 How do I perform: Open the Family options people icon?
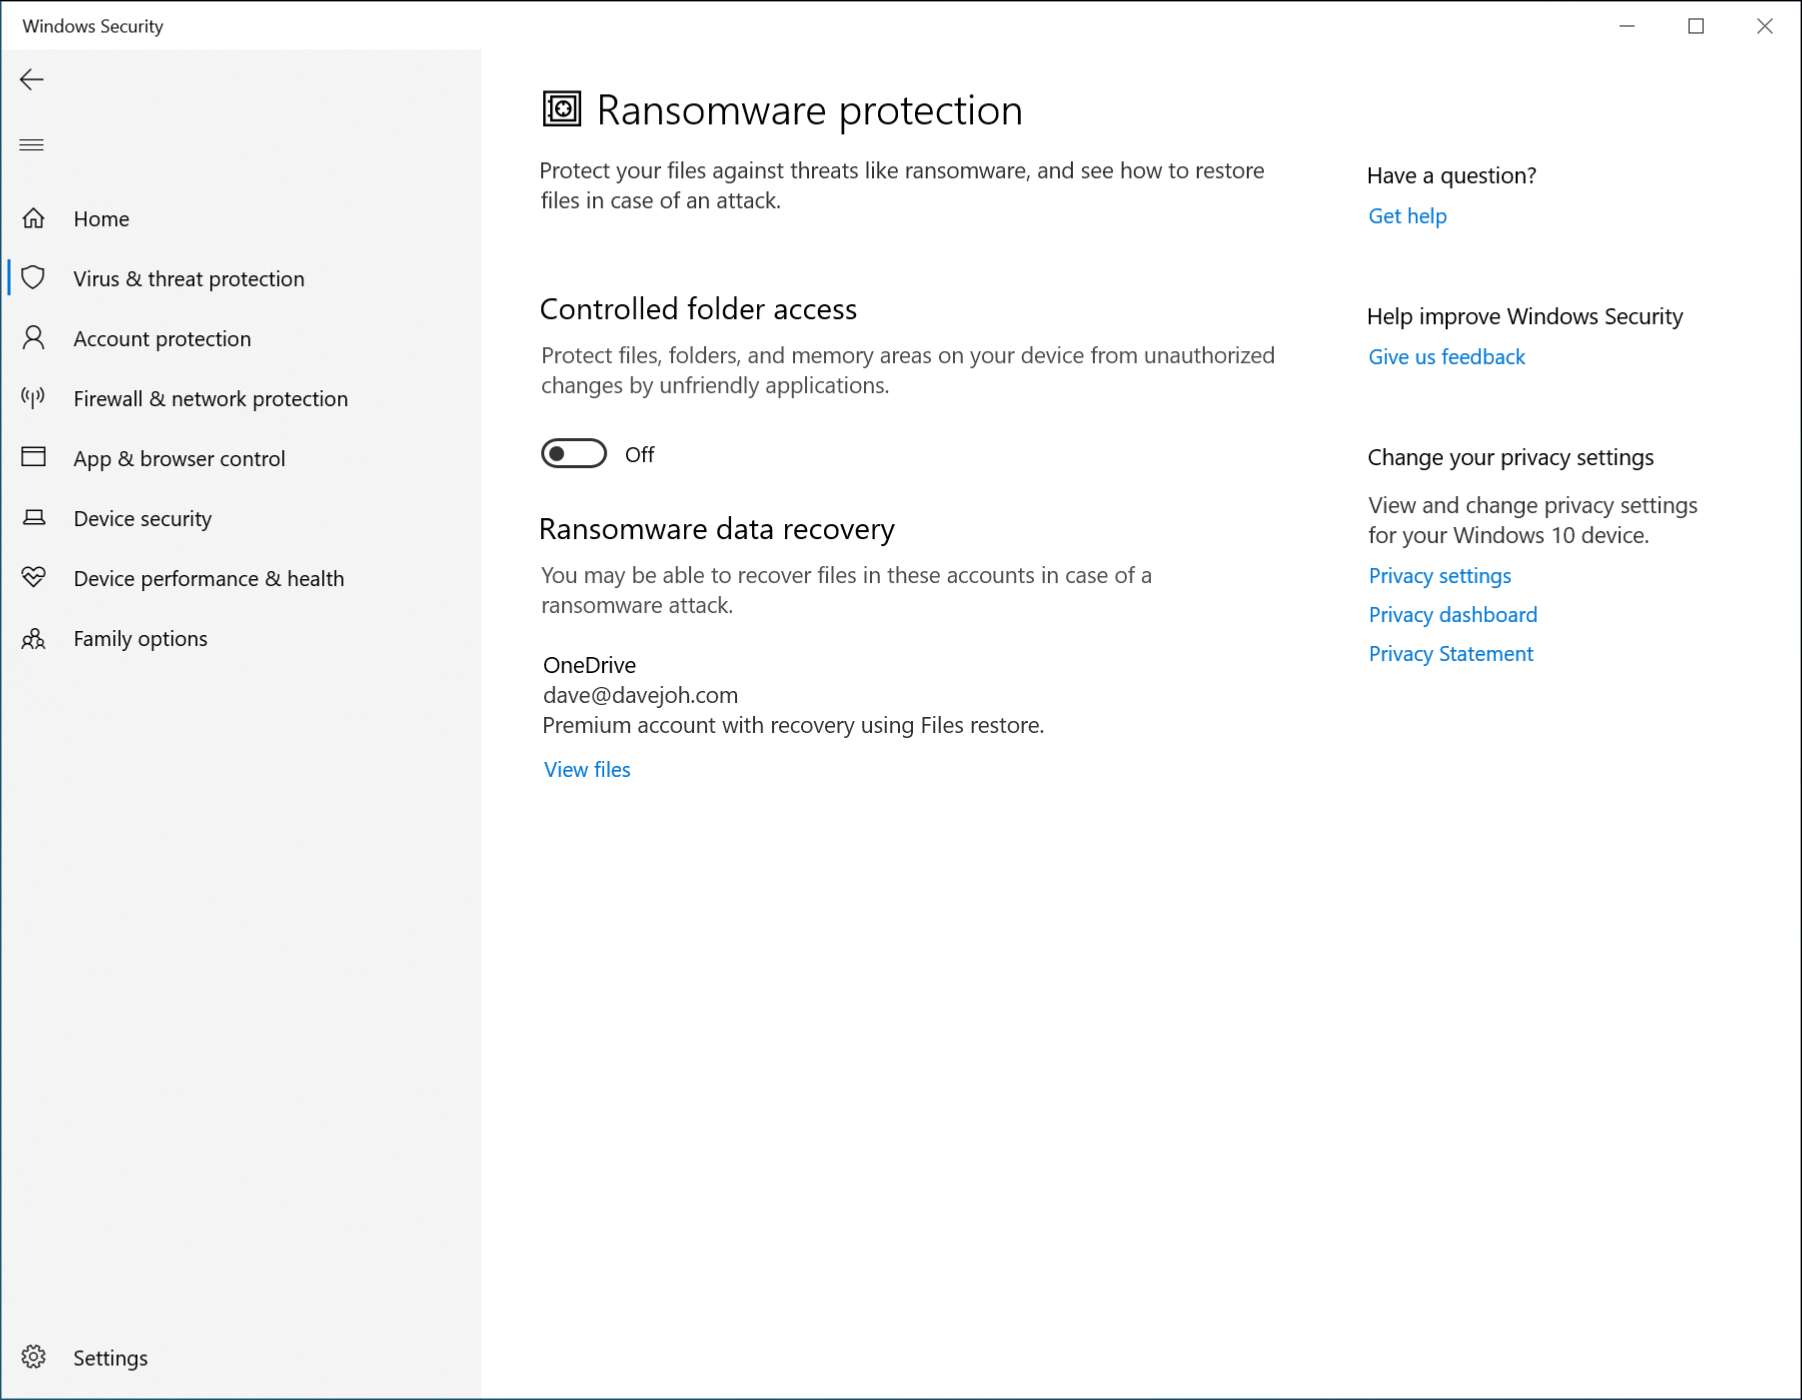click(x=34, y=638)
